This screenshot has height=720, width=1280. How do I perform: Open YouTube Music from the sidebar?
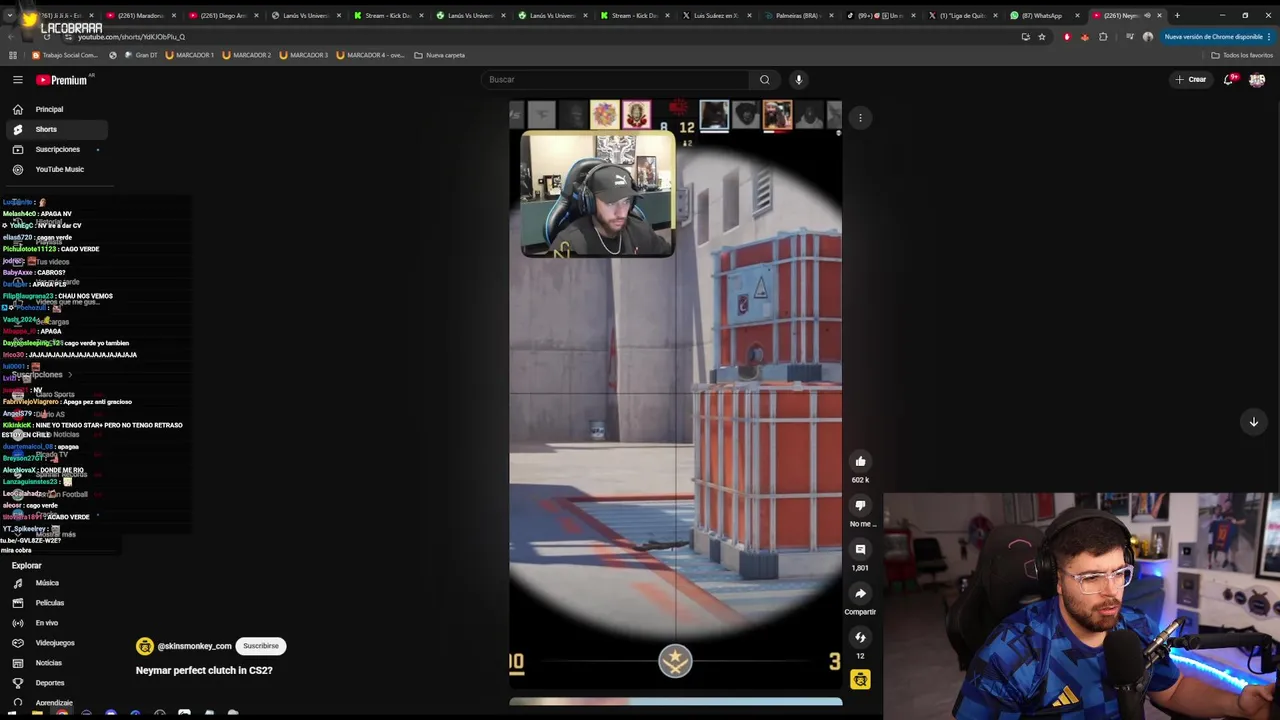point(56,169)
